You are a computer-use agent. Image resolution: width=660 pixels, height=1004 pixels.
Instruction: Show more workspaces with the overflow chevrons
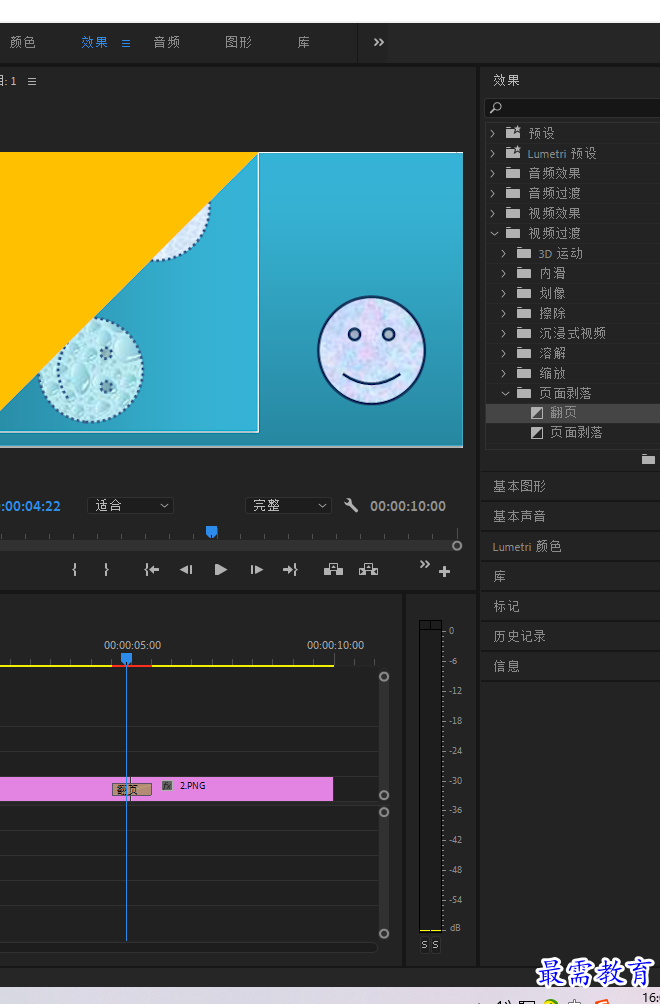379,42
